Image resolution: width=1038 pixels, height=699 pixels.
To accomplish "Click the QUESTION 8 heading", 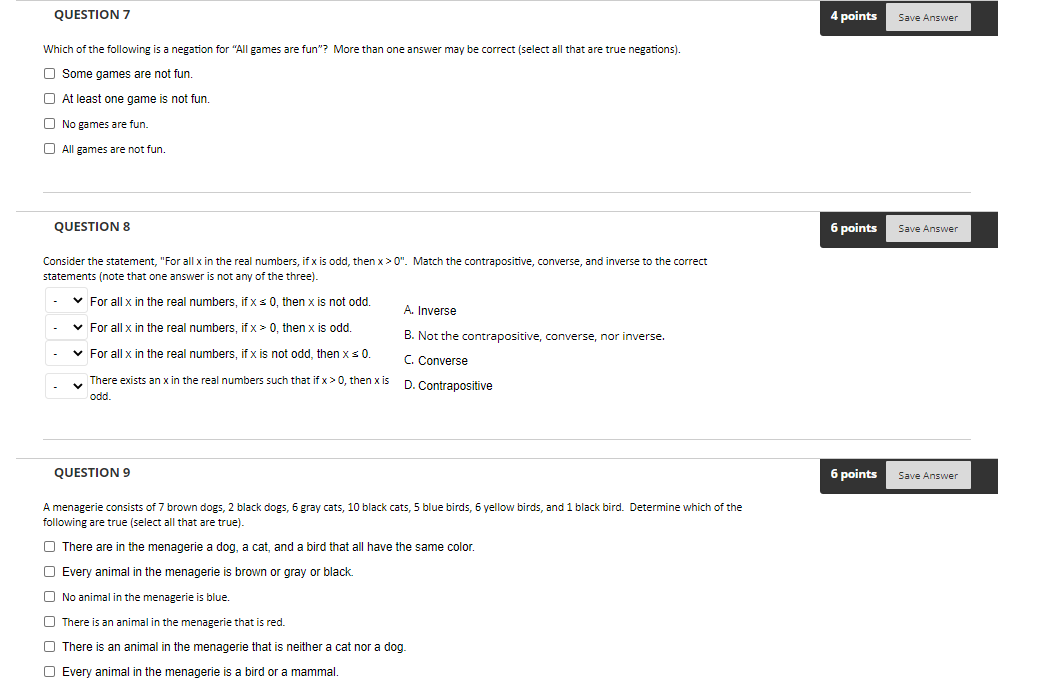I will coord(92,227).
